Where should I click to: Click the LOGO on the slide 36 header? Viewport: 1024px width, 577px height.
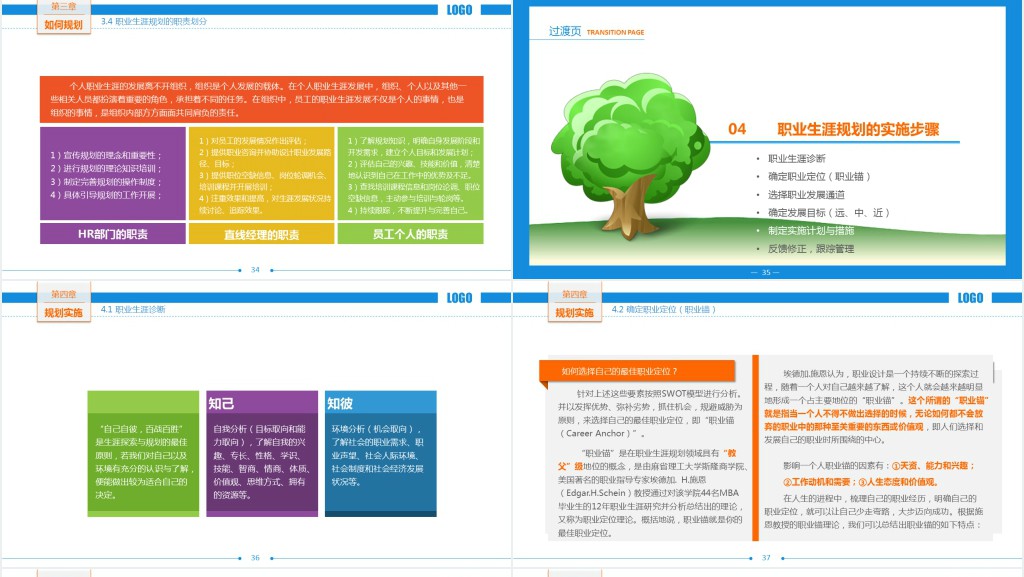459,298
